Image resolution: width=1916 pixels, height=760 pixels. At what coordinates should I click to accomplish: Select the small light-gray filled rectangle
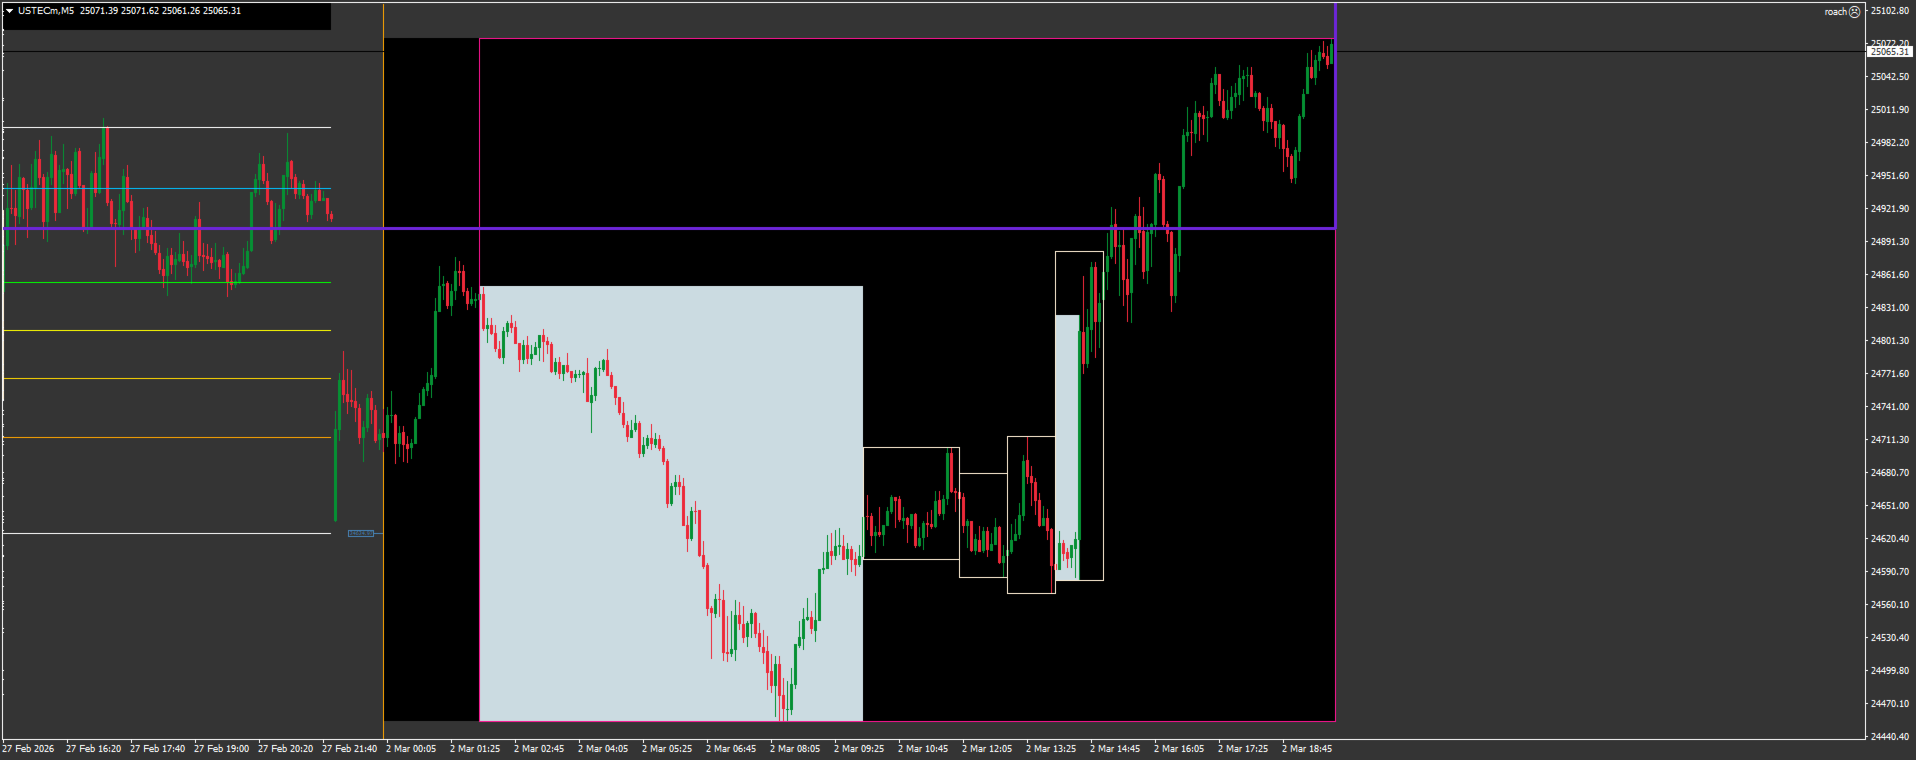click(x=1068, y=447)
